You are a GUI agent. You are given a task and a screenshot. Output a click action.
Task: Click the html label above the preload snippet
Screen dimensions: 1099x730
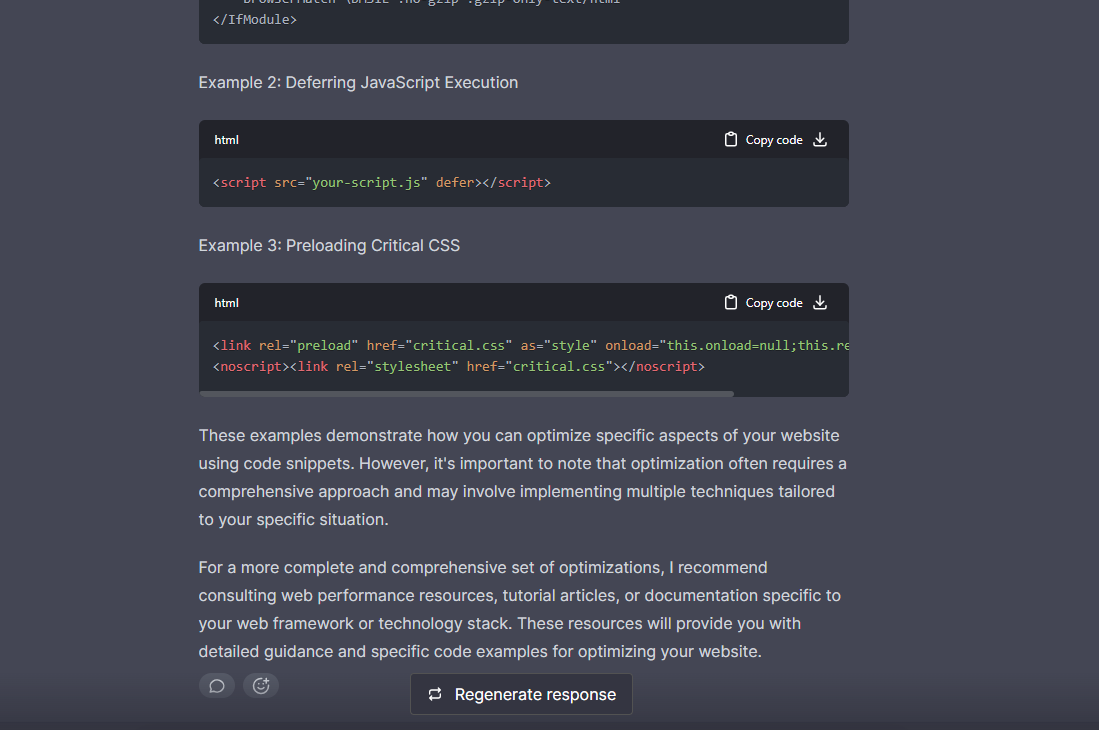[226, 303]
